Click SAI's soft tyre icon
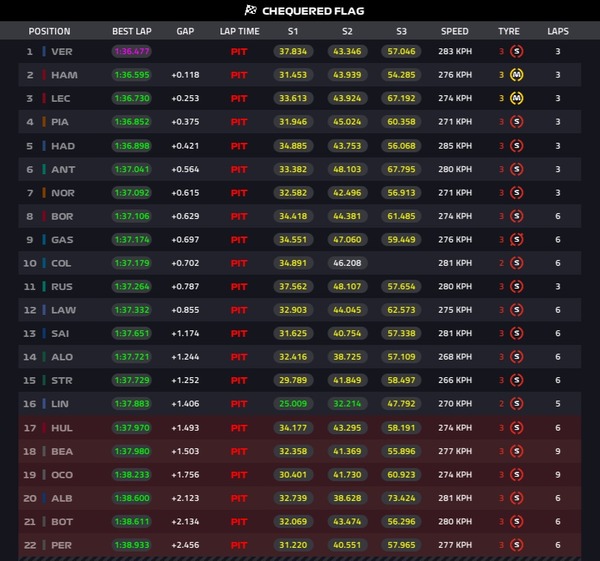This screenshot has width=600, height=561. [x=517, y=333]
